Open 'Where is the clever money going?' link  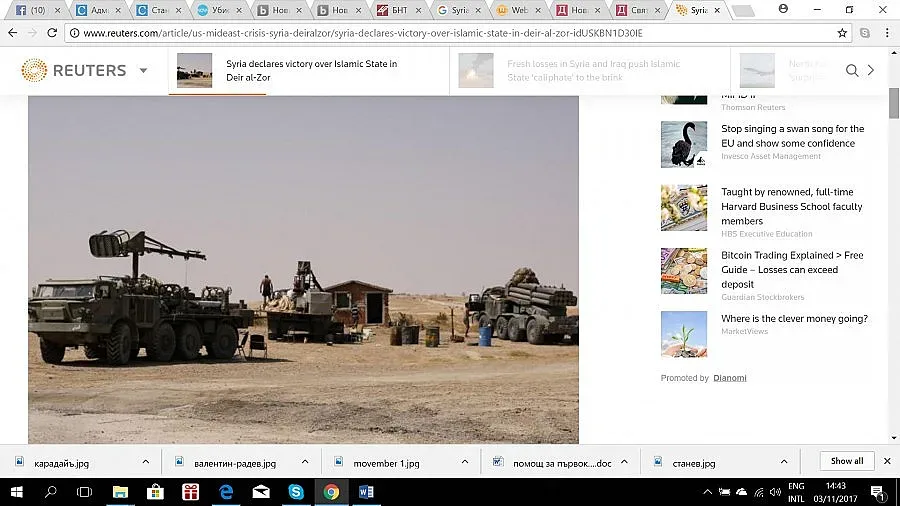tap(794, 319)
